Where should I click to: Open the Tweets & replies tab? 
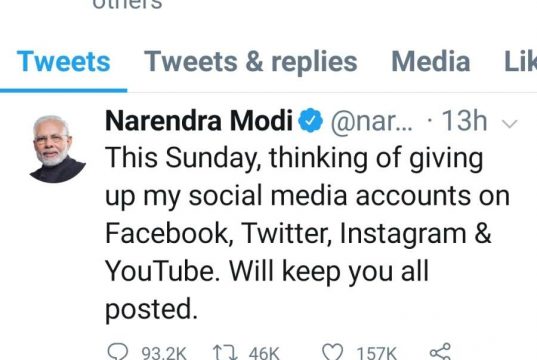[x=251, y=62]
